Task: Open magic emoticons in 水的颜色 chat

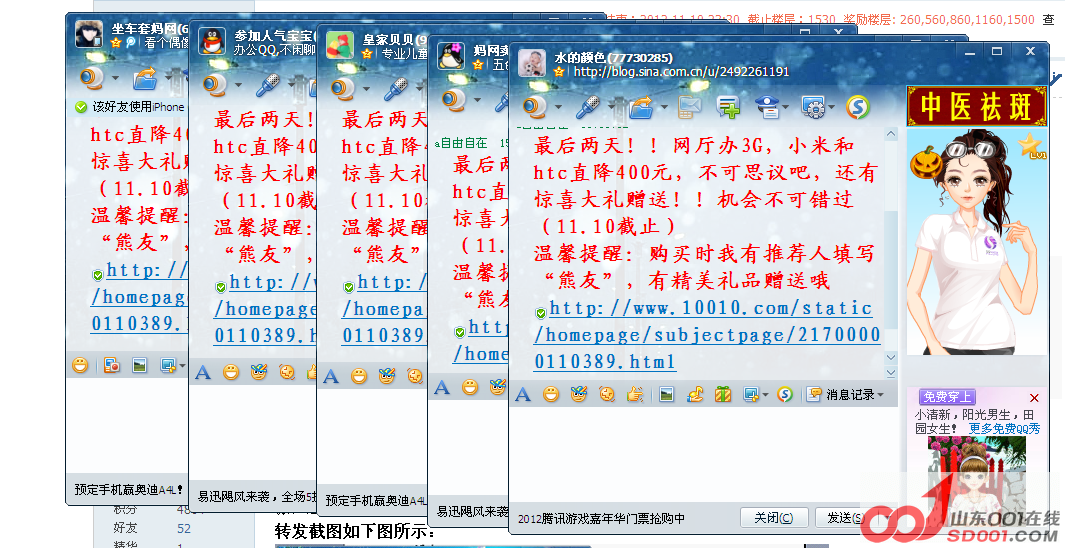Action: [579, 395]
